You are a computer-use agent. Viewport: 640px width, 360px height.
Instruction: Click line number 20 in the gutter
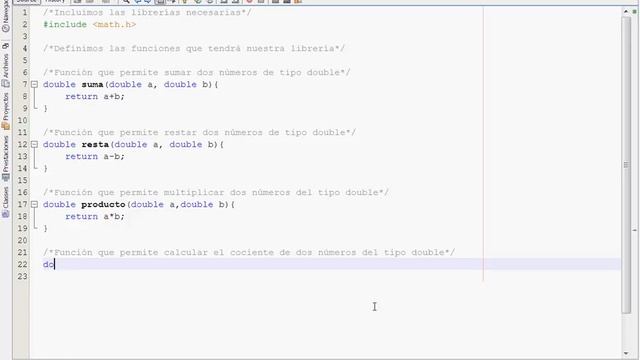click(22, 240)
